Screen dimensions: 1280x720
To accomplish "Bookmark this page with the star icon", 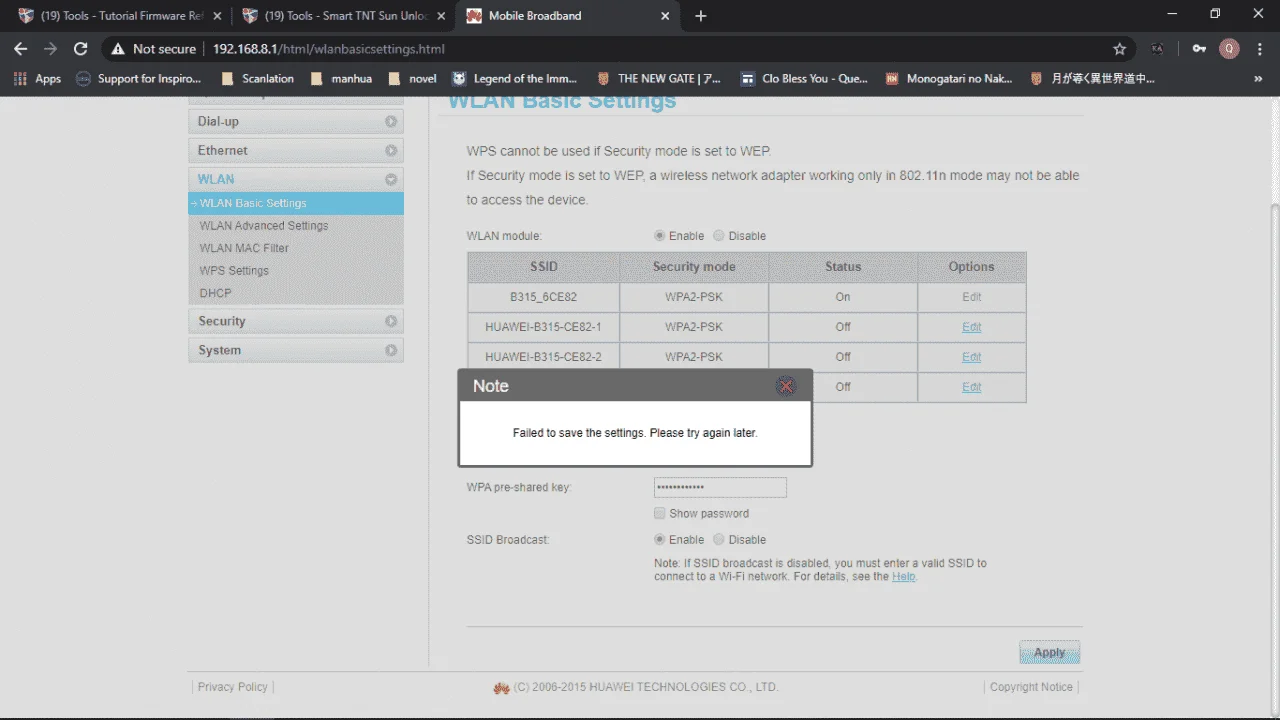I will click(x=1119, y=48).
